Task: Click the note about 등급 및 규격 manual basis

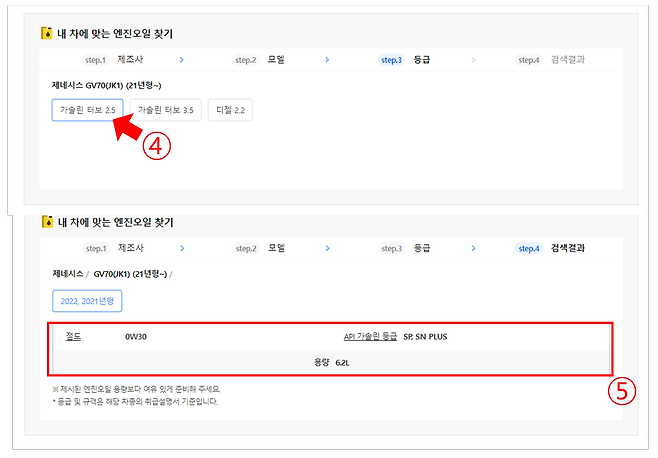Action: click(x=135, y=401)
